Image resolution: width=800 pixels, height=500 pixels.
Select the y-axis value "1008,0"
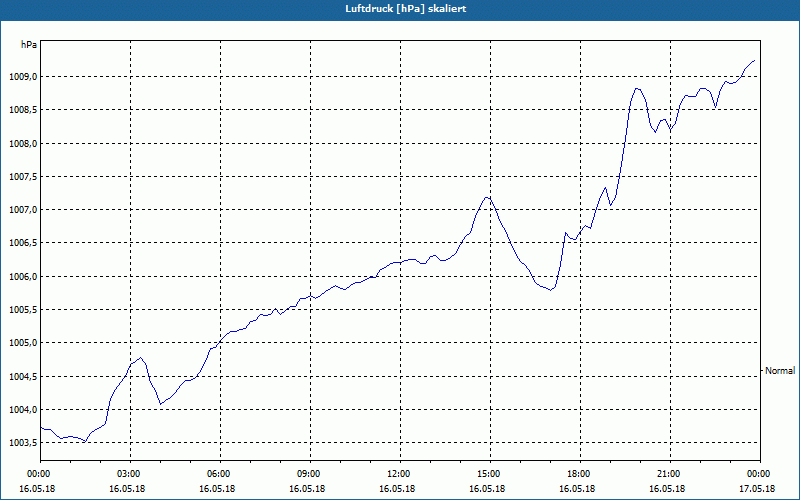pyautogui.click(x=23, y=143)
